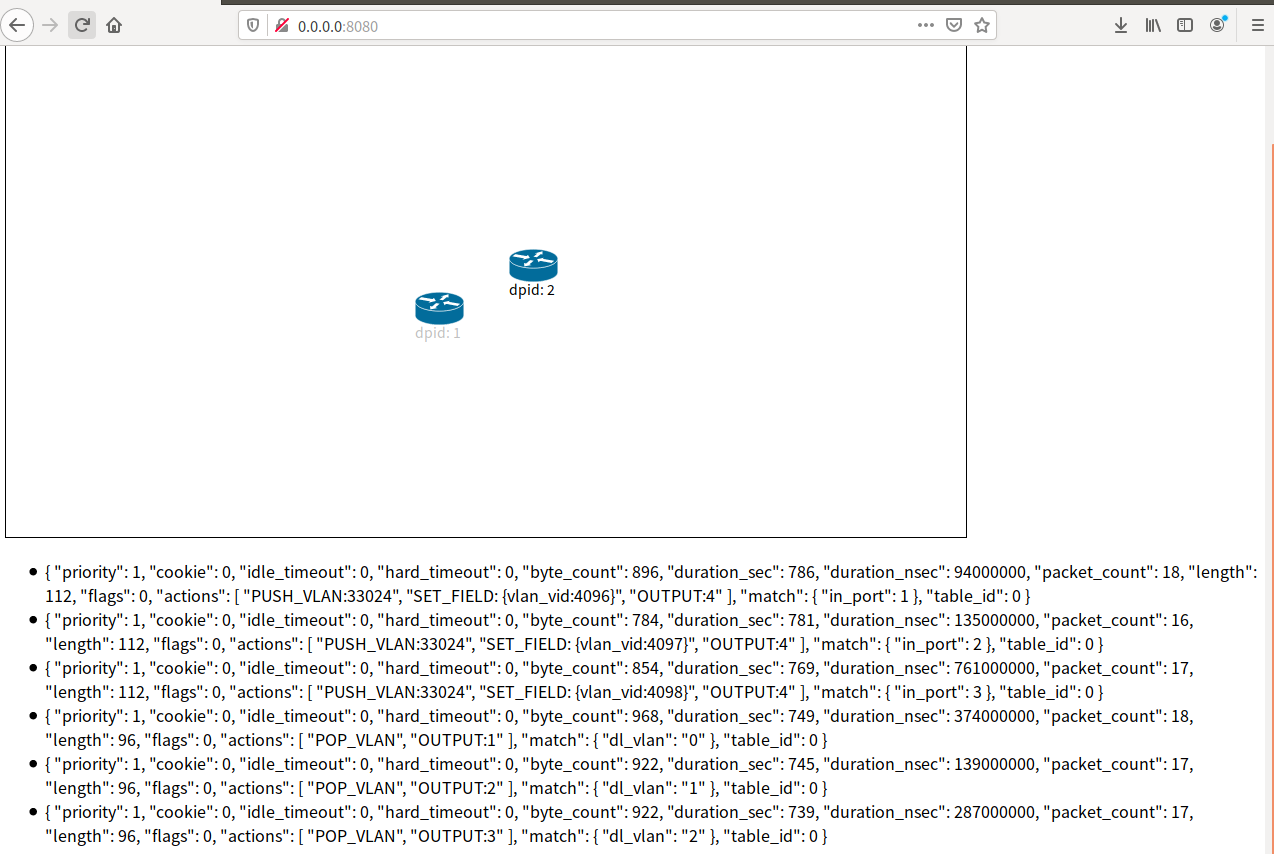Click the flow entry with vlan_vid:4098
This screenshot has width=1274, height=854.
pyautogui.click(x=619, y=680)
